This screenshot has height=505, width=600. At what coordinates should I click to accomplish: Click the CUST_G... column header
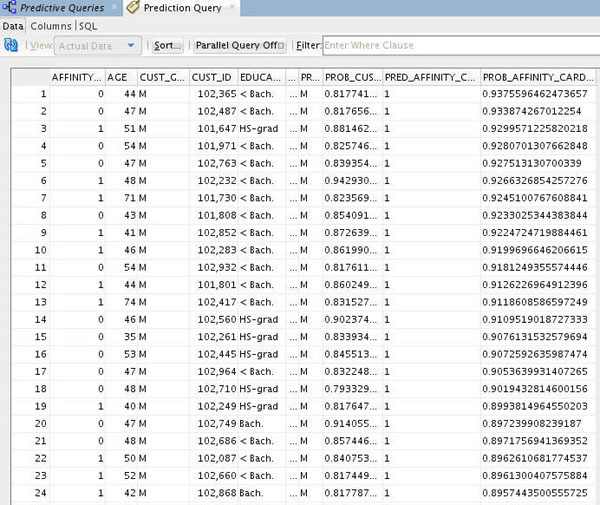(163, 77)
